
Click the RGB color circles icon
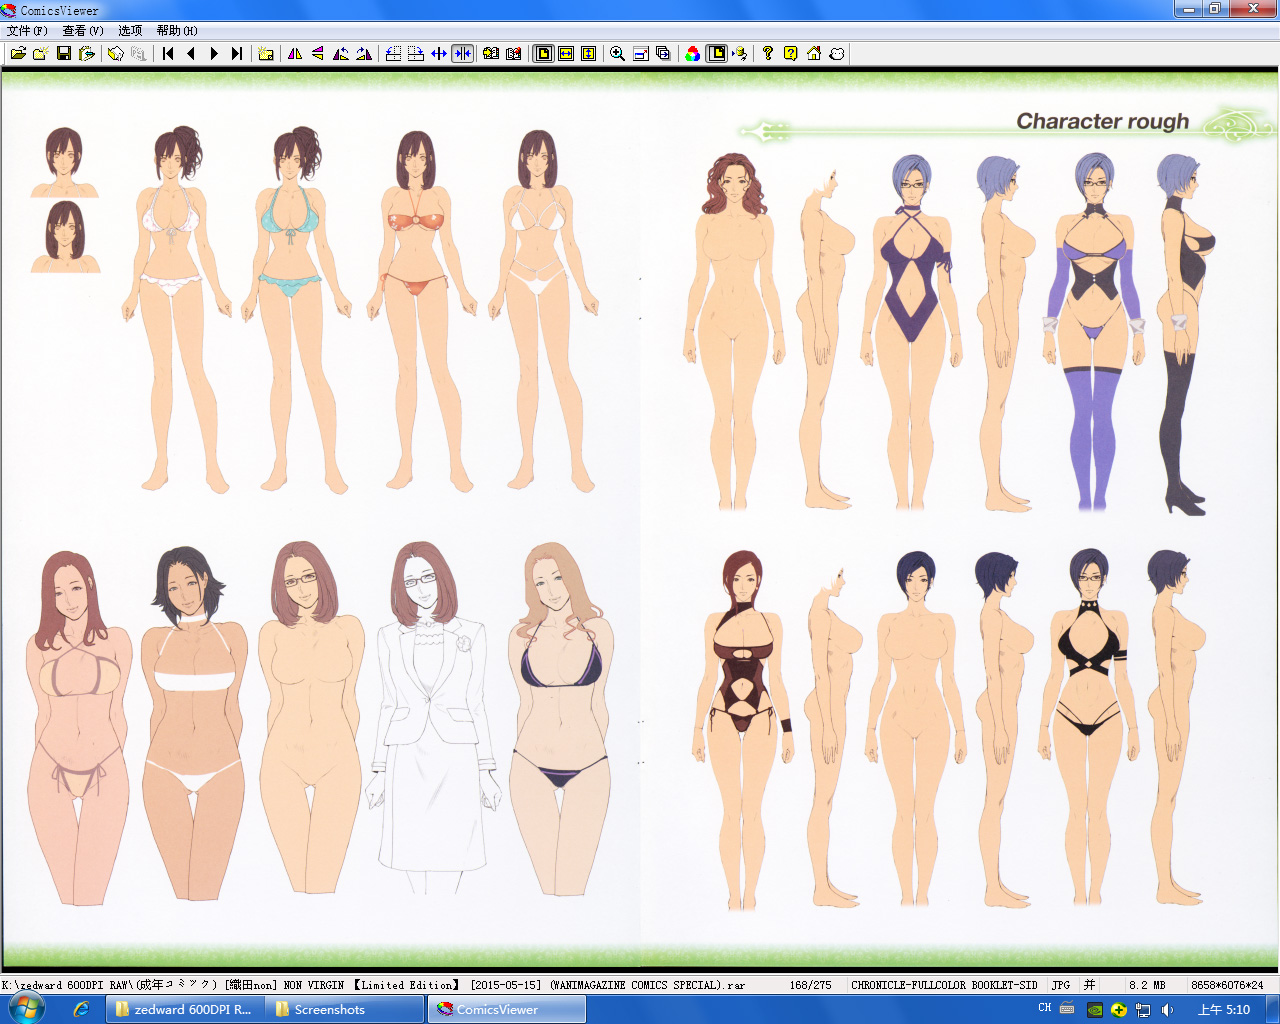pos(693,54)
